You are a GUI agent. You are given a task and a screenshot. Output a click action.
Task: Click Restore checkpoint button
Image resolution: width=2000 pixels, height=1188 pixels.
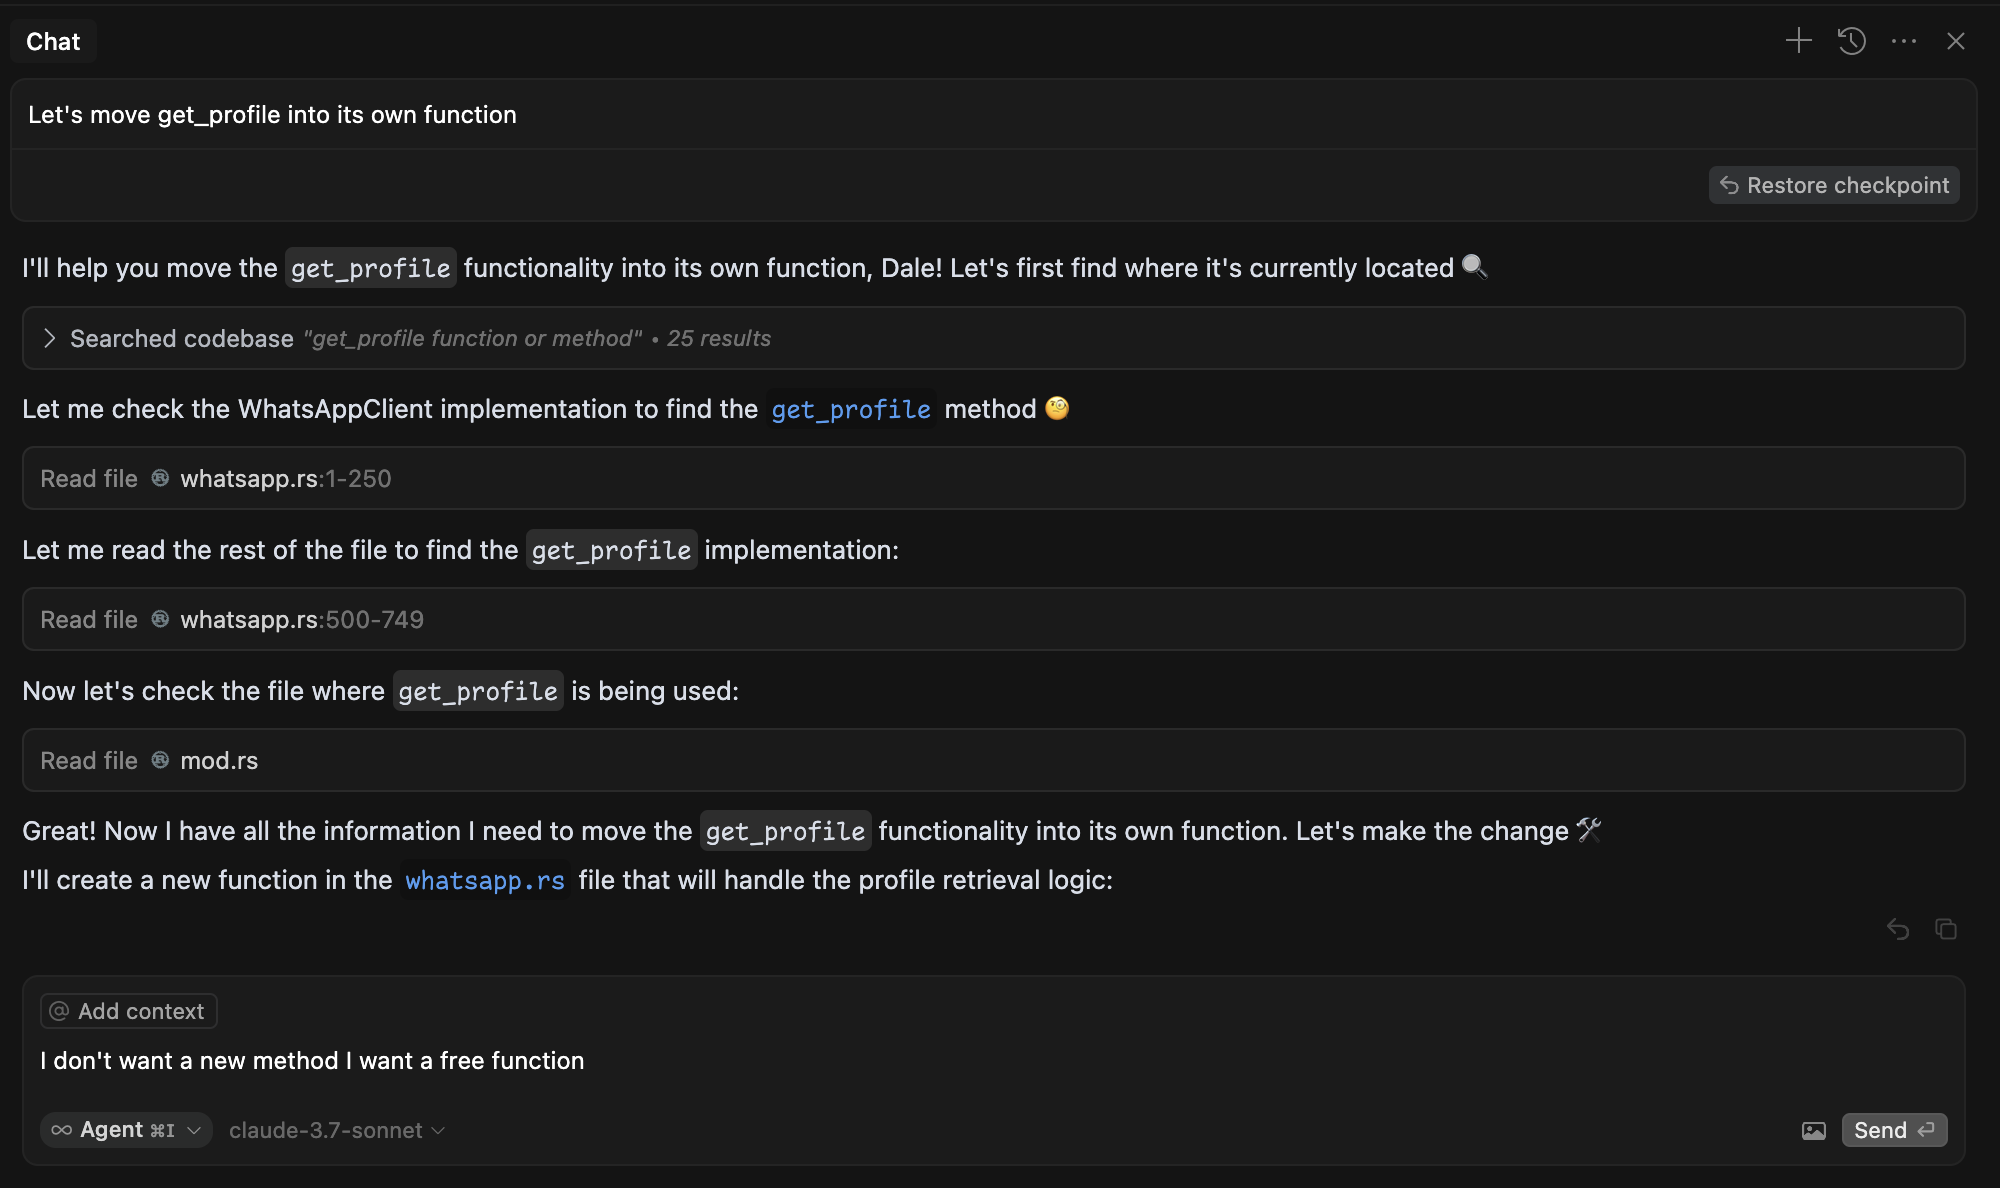coord(1834,185)
